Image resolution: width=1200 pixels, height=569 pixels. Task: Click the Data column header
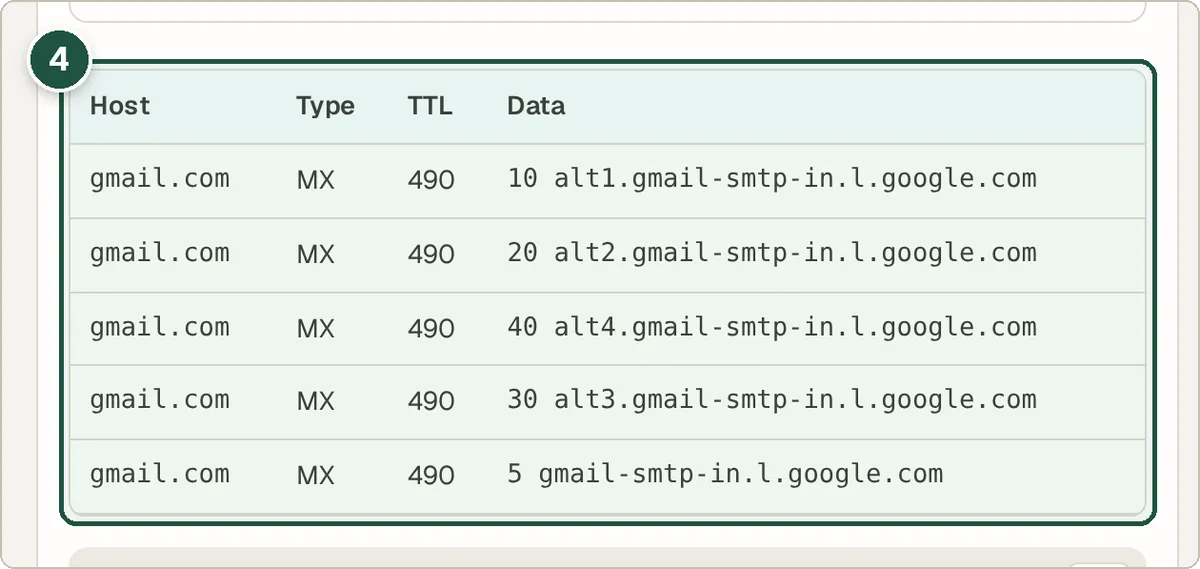tap(536, 106)
